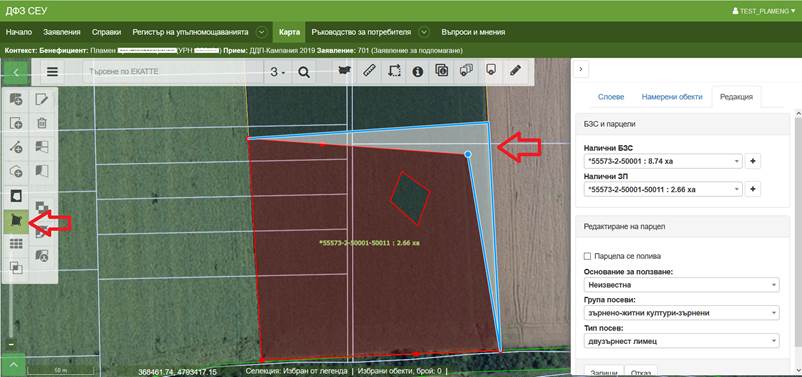The height and width of the screenshot is (377, 802).
Task: Click 'Отказ' cancel button
Action: 641,371
